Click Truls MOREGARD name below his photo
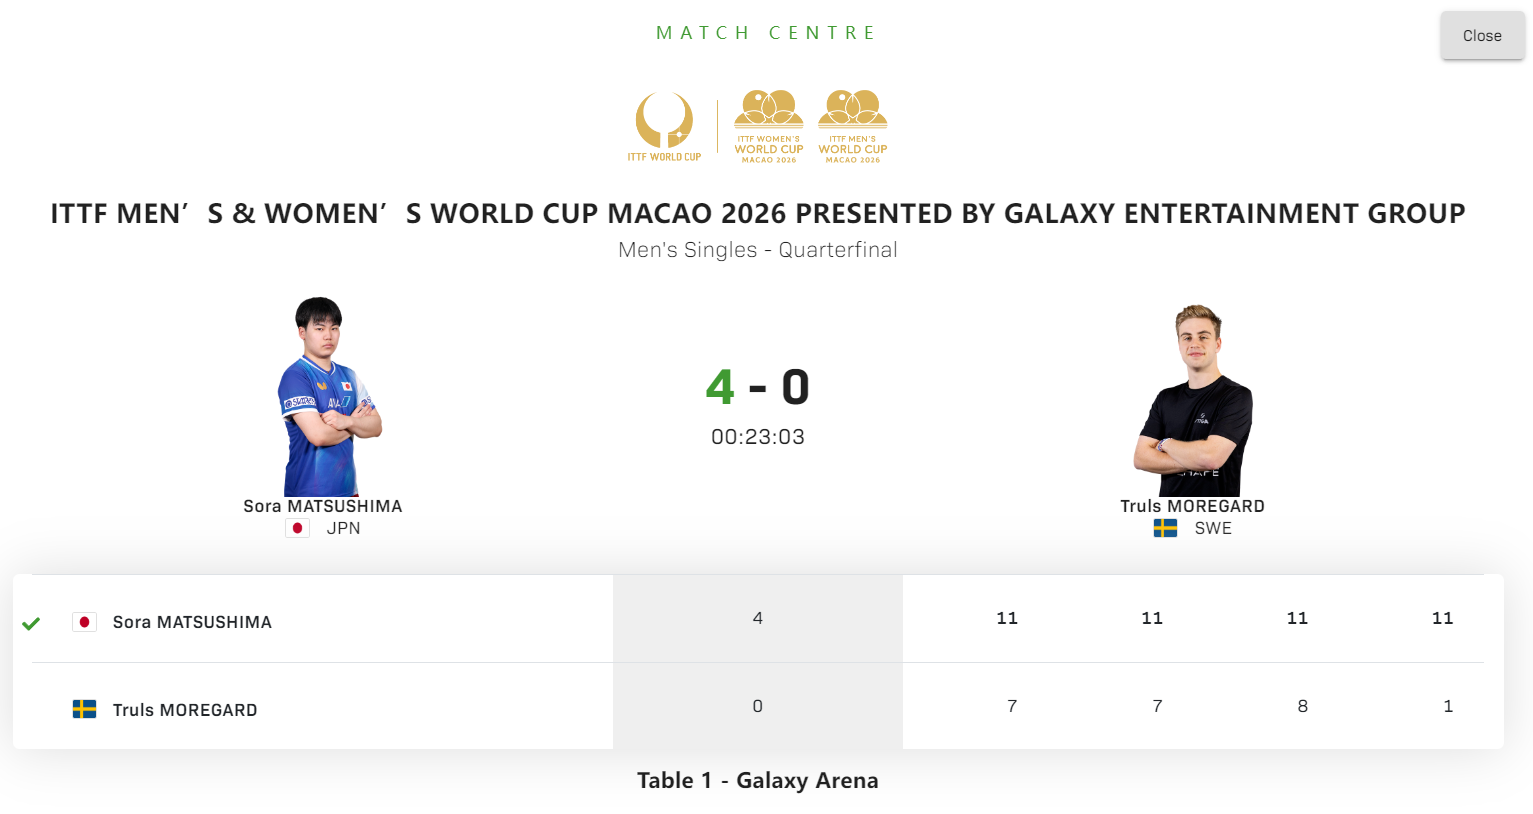Screen dimensions: 1533x814 pos(1192,506)
